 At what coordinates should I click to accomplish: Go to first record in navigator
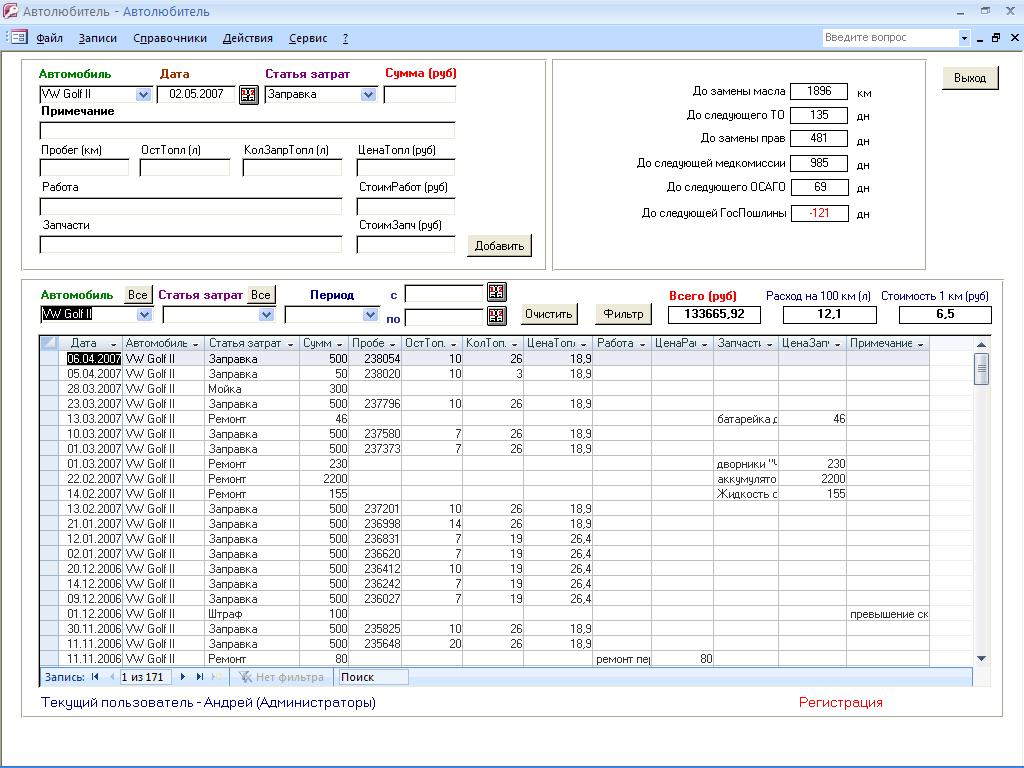(x=95, y=677)
